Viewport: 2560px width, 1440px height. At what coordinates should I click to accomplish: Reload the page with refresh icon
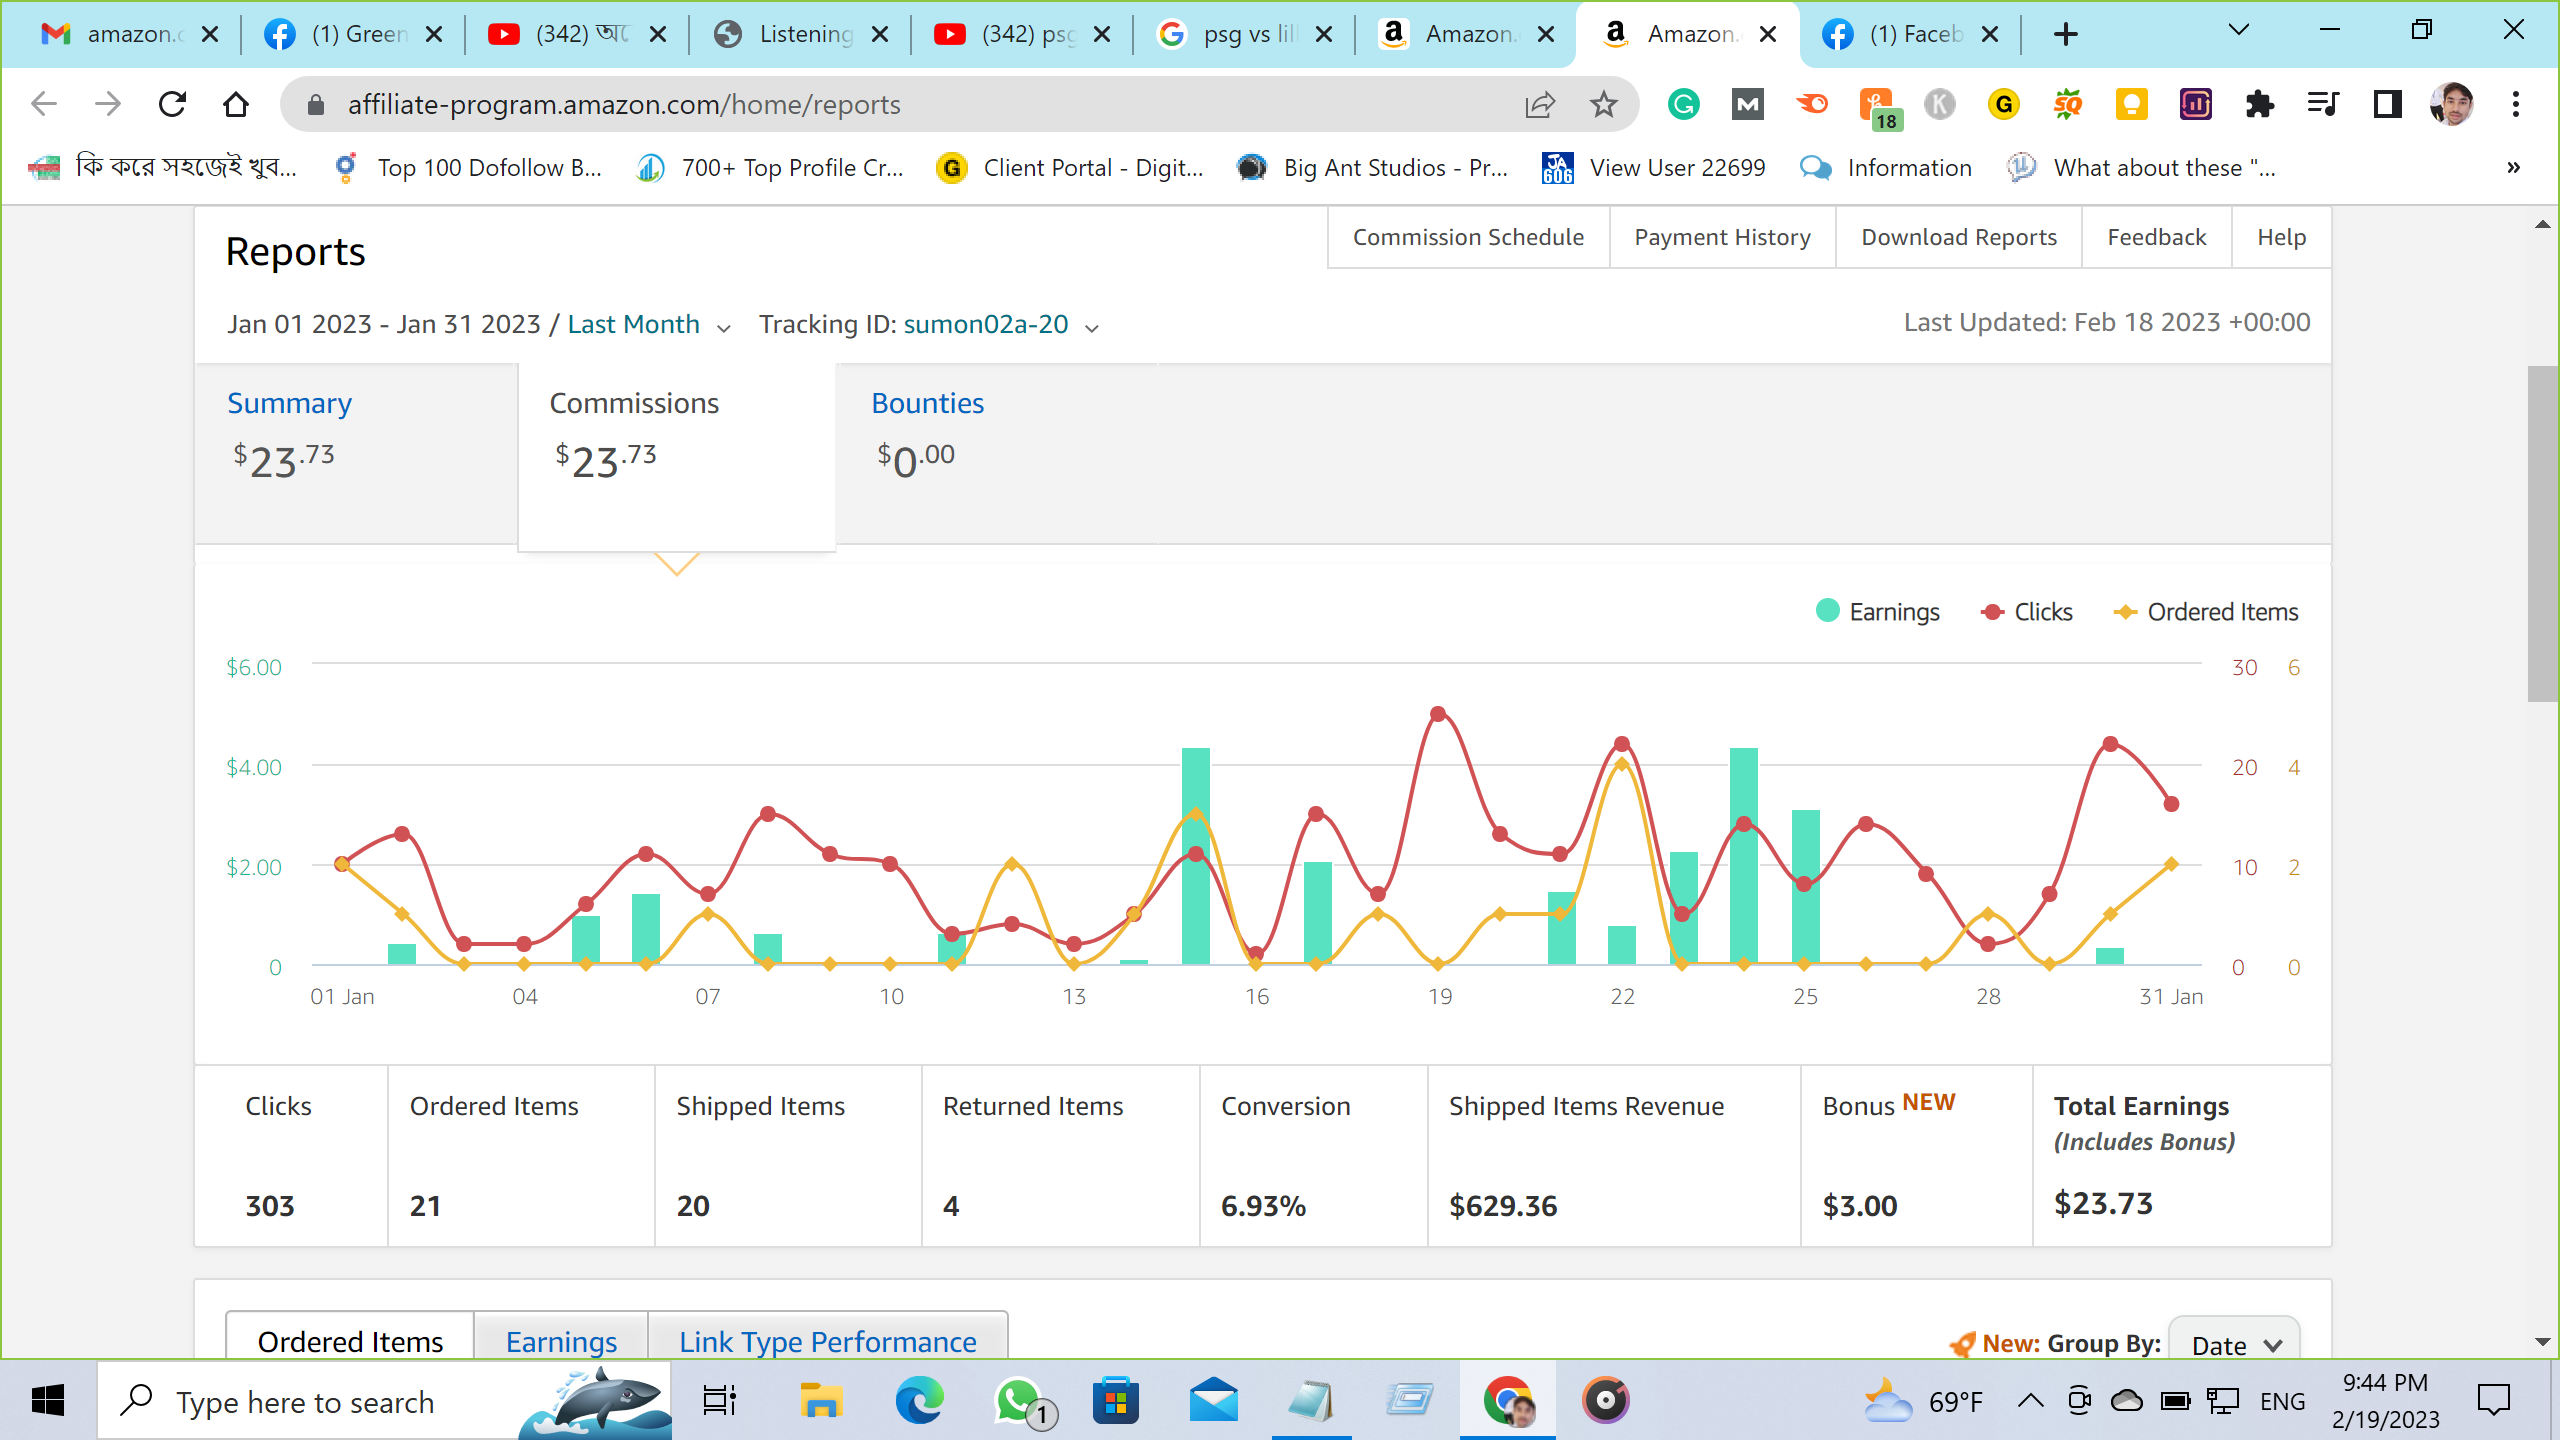[172, 104]
